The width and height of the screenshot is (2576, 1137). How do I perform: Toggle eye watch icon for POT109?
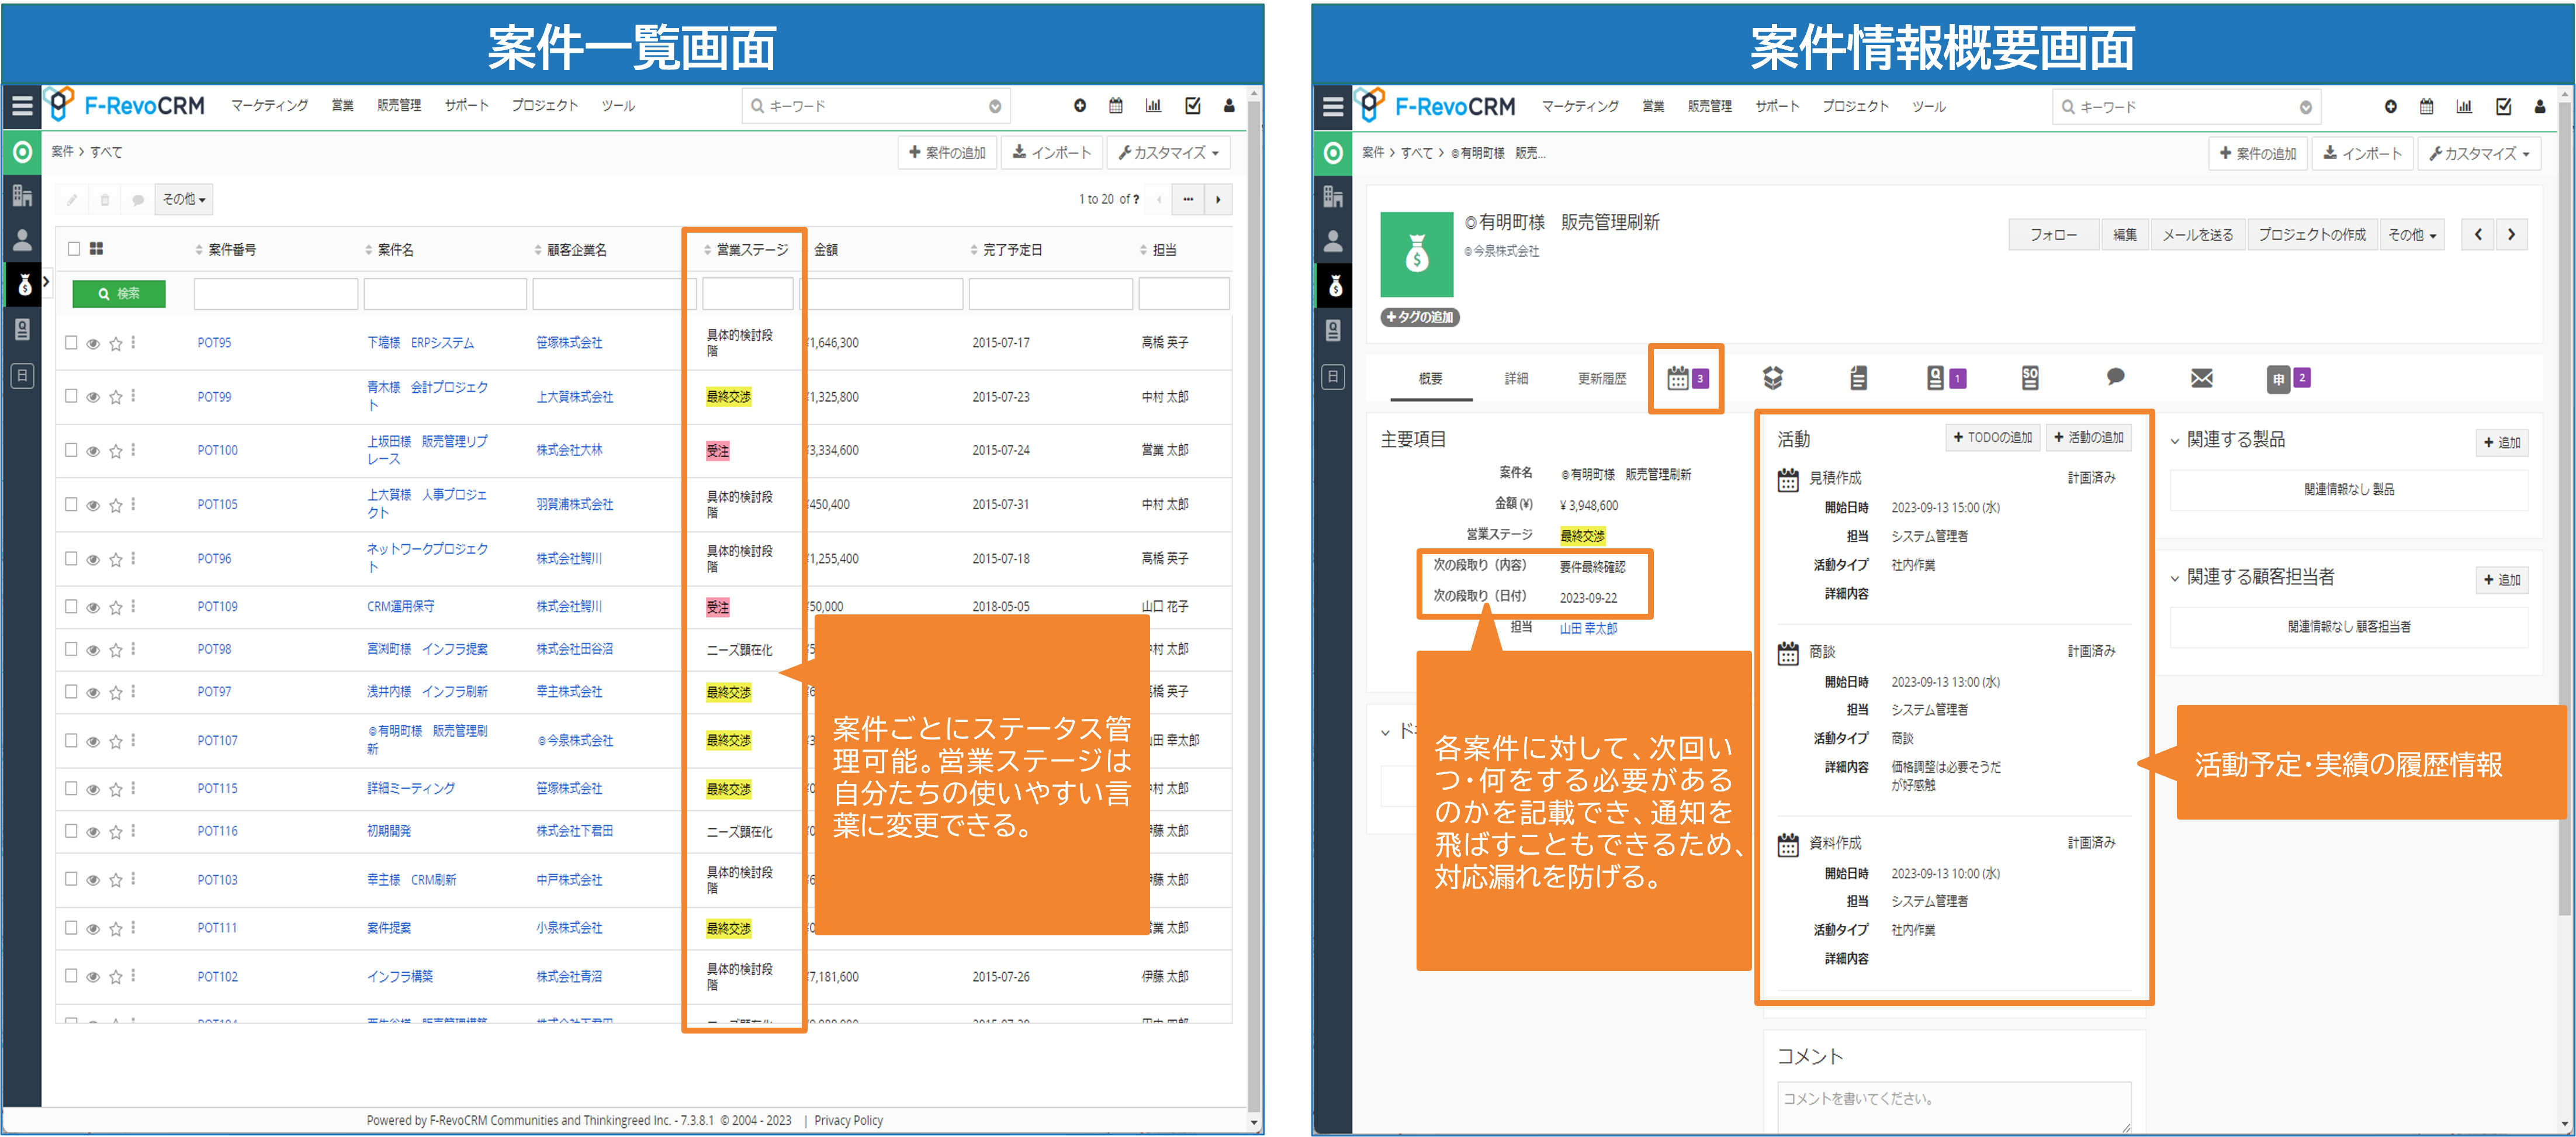pyautogui.click(x=93, y=607)
